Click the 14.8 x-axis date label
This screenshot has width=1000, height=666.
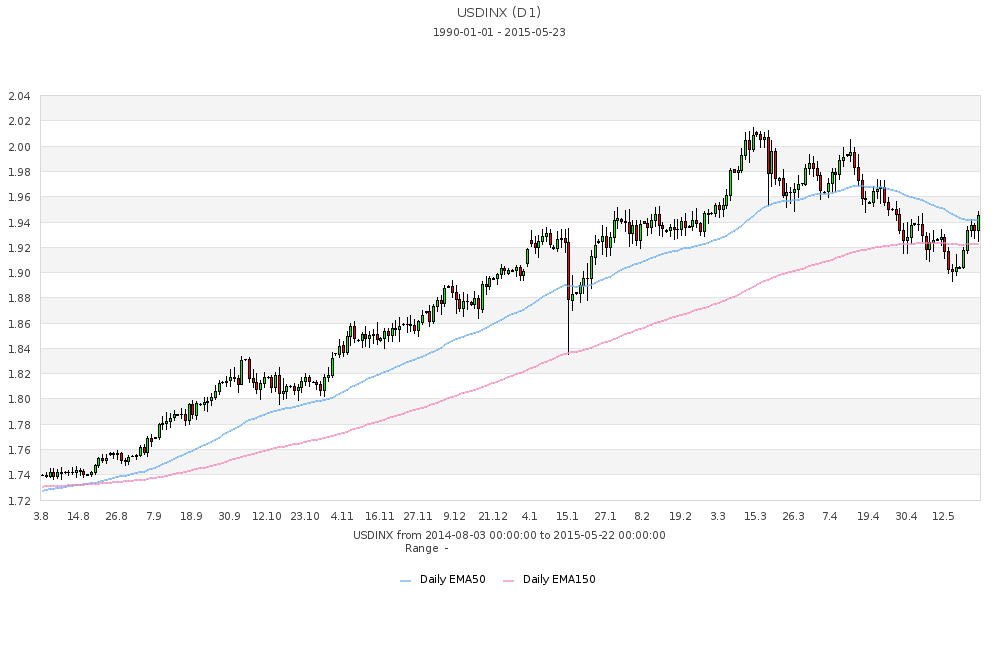tap(78, 516)
